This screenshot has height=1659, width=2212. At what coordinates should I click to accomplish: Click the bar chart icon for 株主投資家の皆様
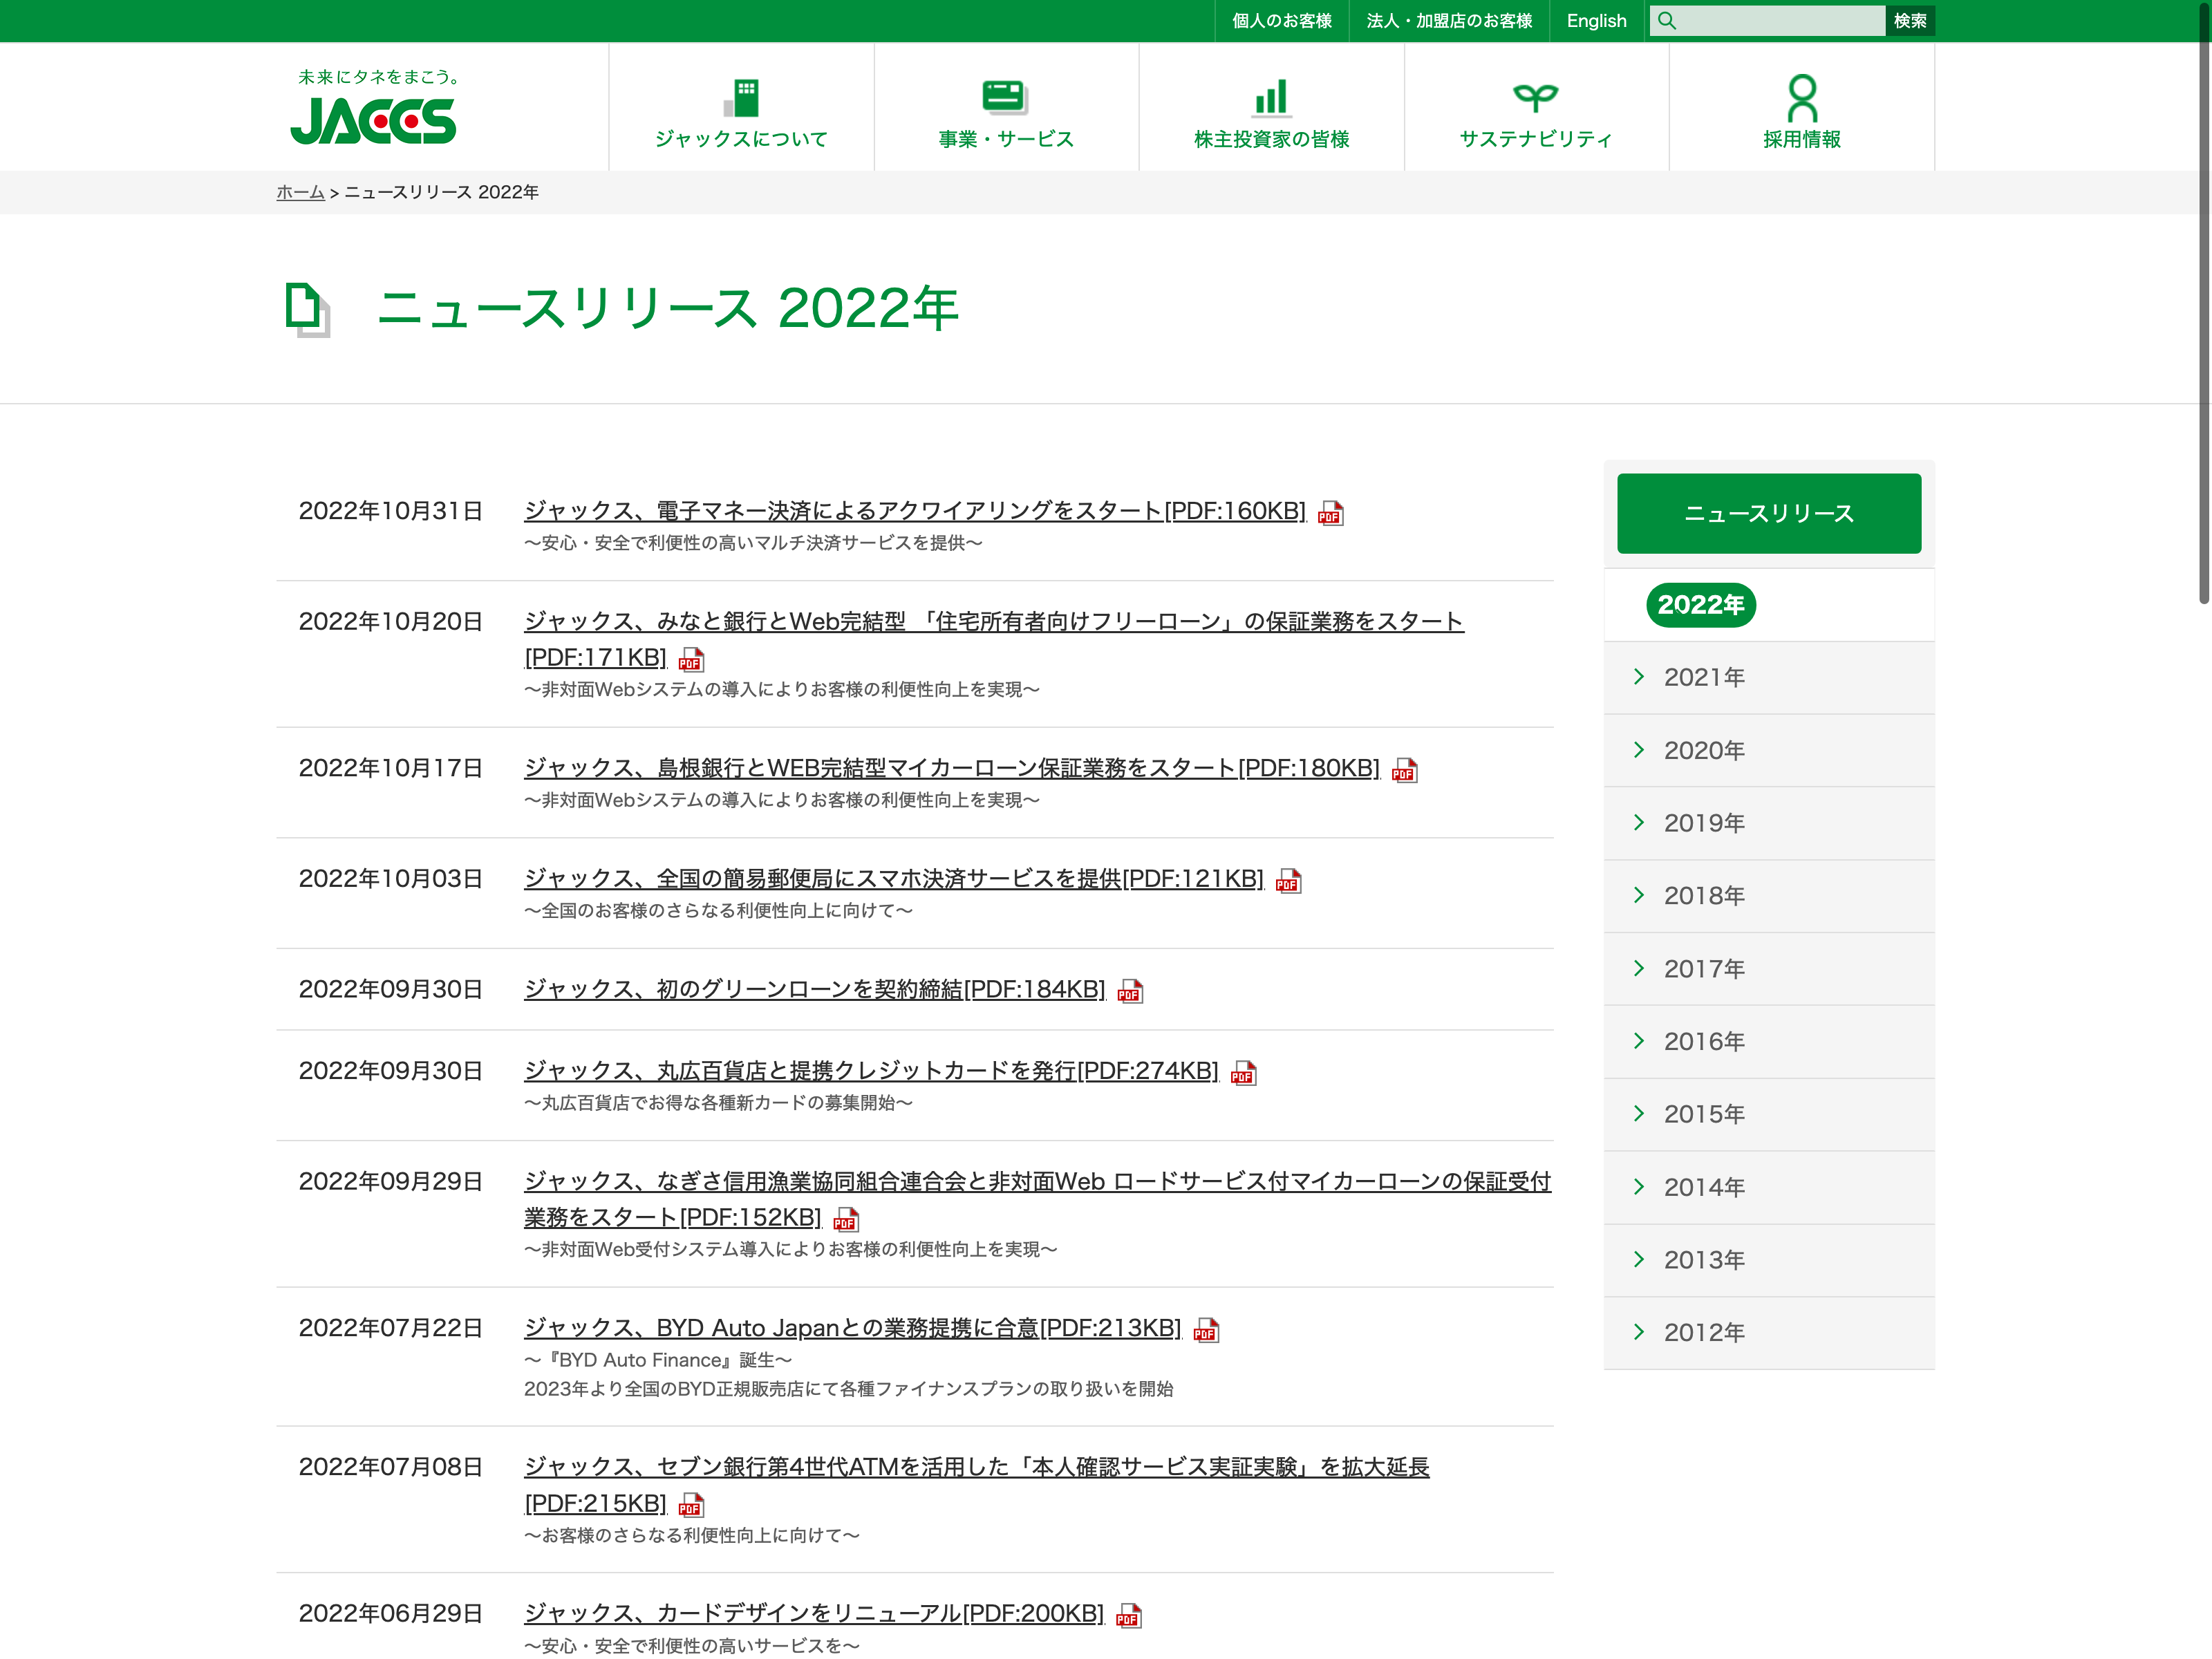pos(1271,98)
